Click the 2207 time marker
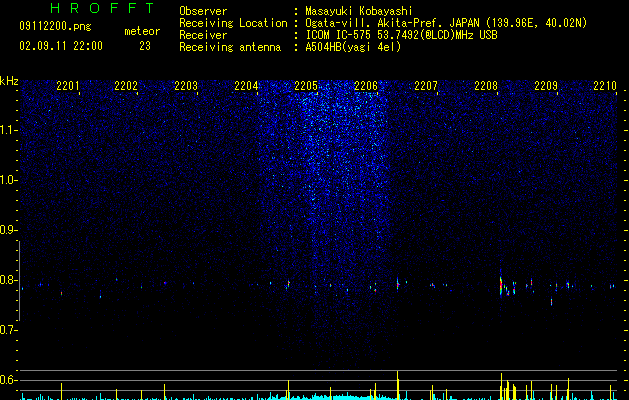Image resolution: width=629 pixels, height=400 pixels. tap(426, 86)
